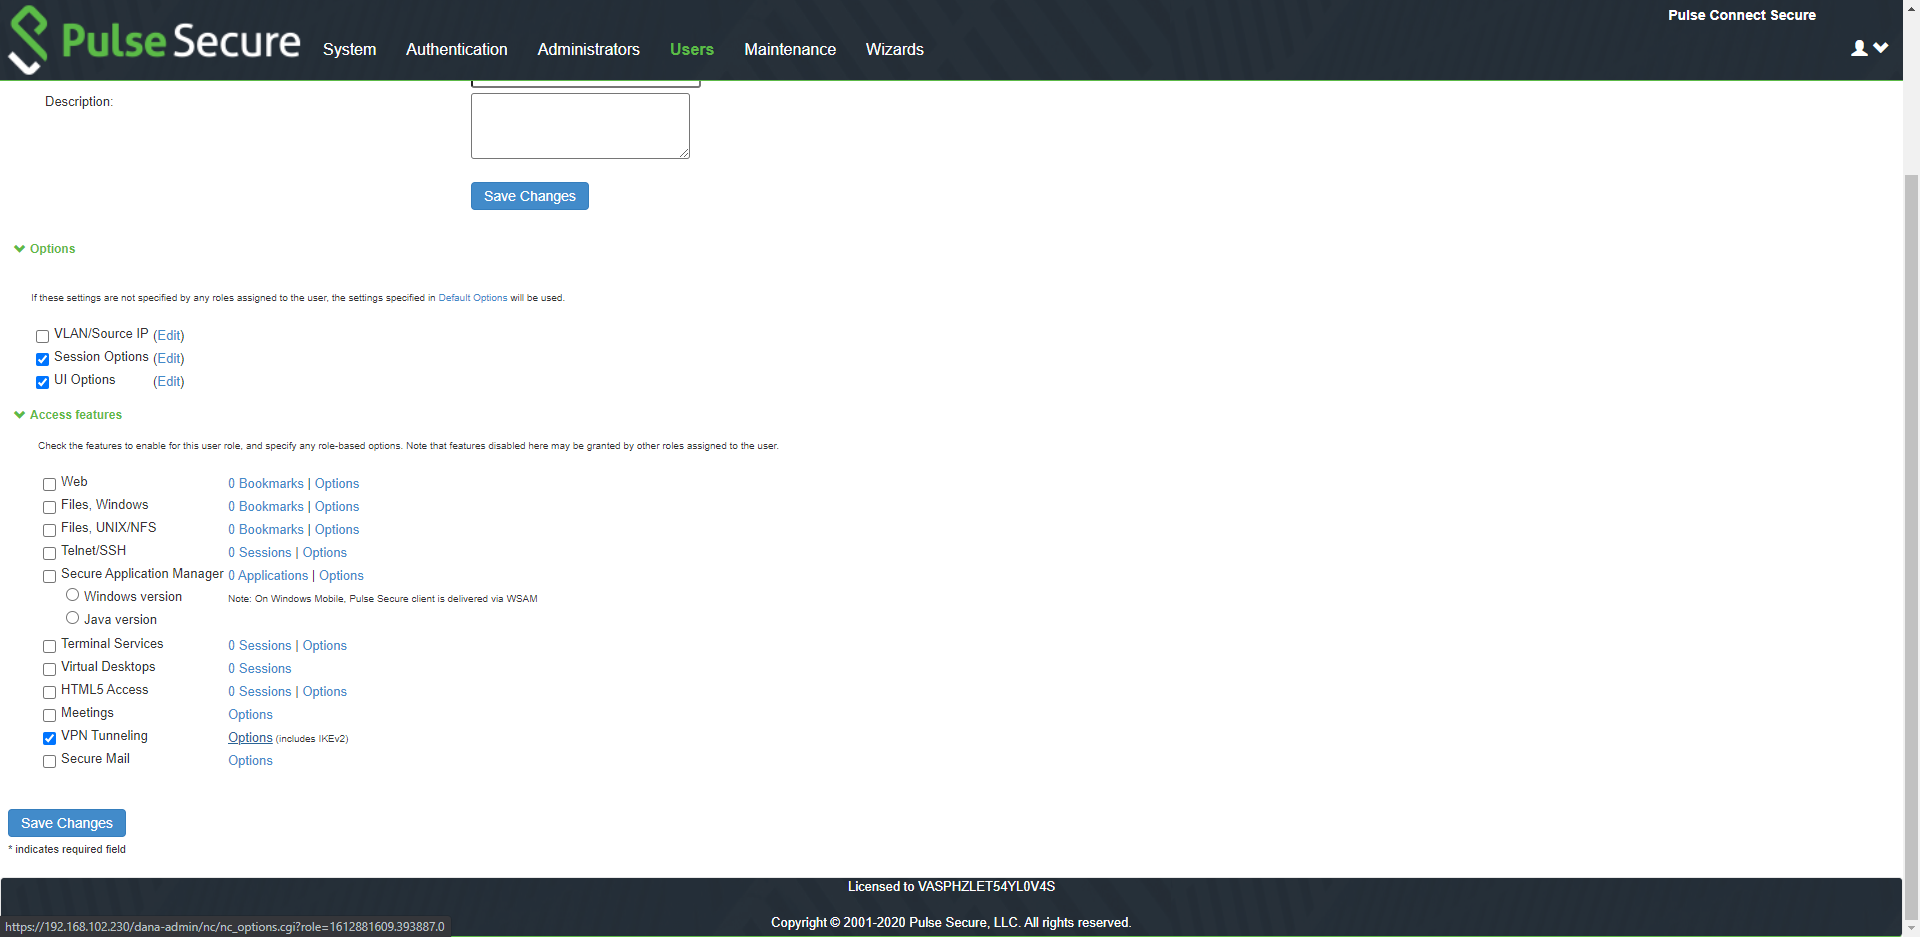
Task: Click the scrollbar down arrow
Action: pyautogui.click(x=1911, y=928)
